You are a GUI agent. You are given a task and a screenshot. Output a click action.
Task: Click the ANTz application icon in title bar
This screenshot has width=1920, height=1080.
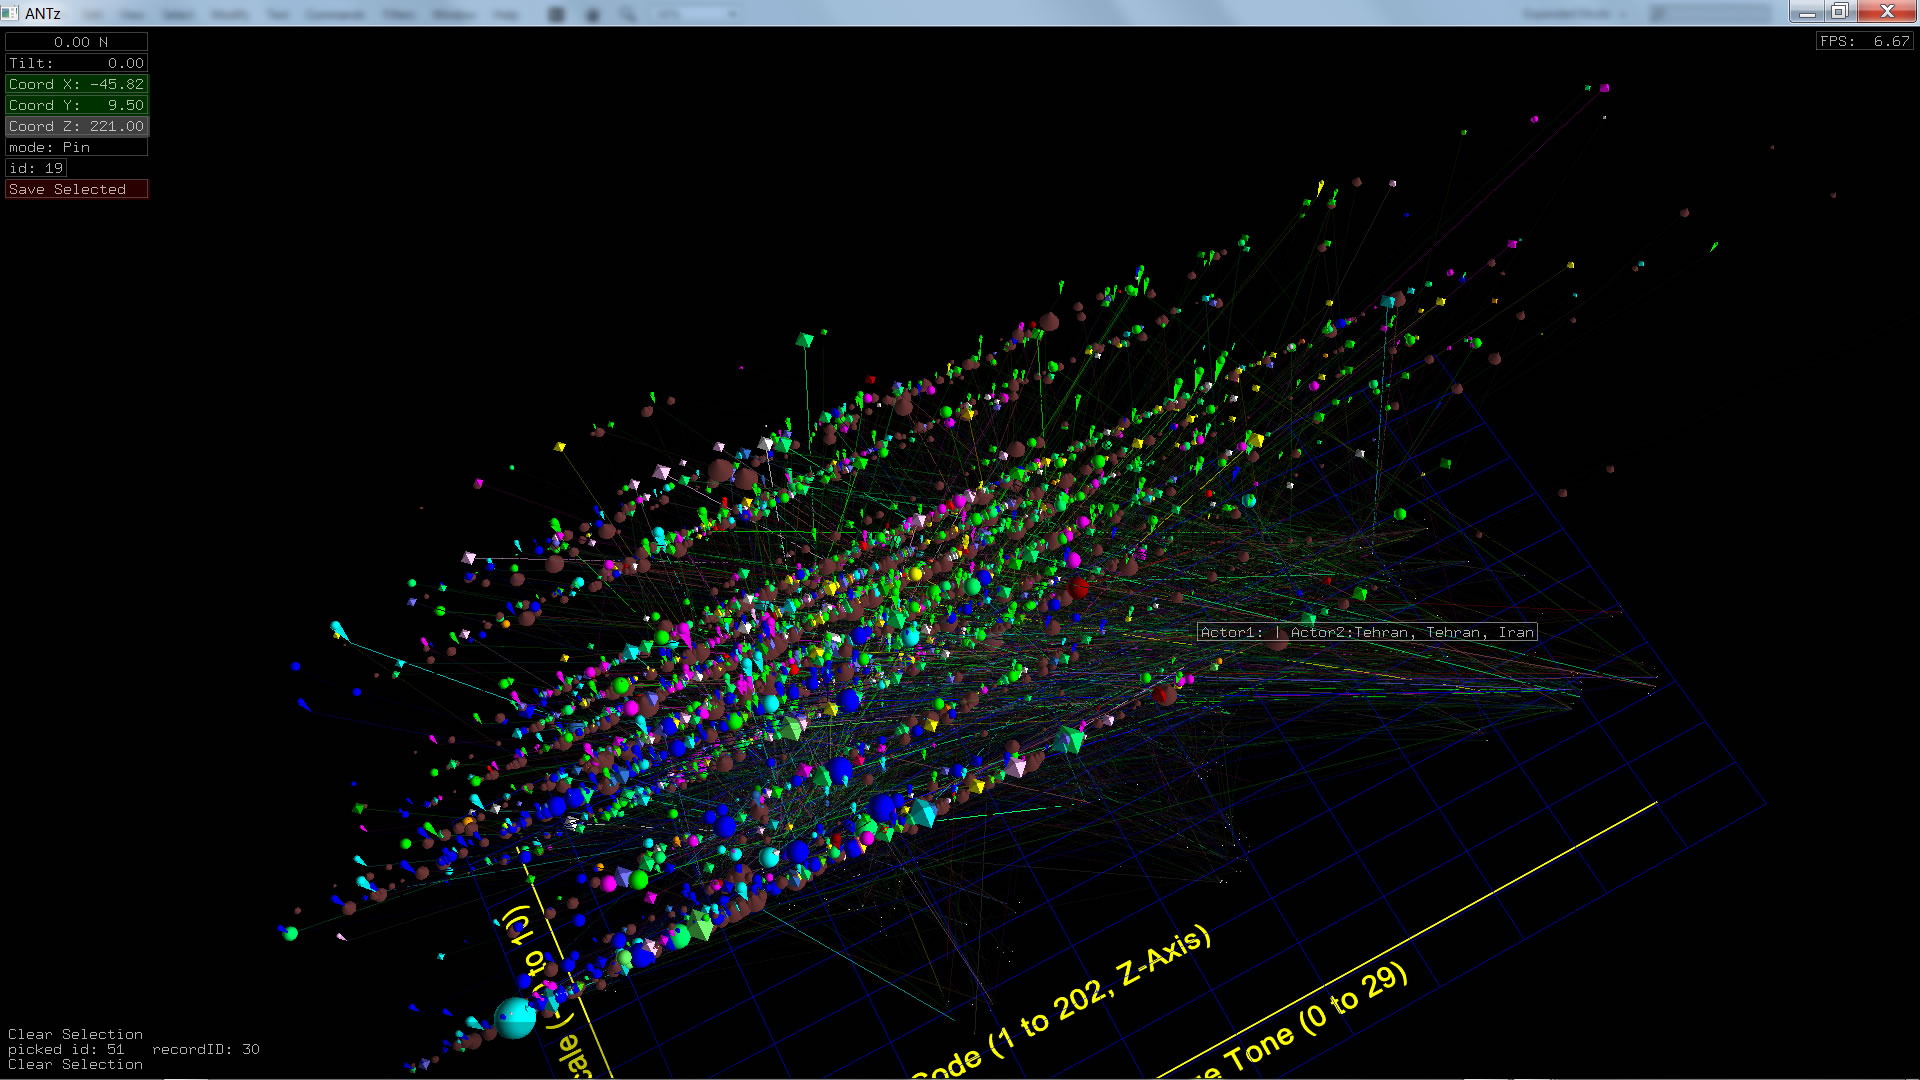(x=10, y=13)
